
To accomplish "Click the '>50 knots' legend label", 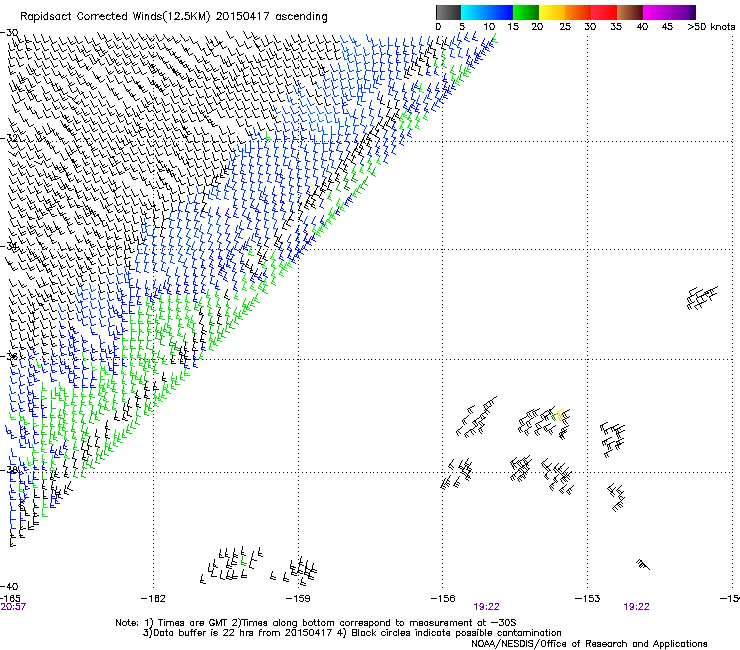I will coord(711,27).
